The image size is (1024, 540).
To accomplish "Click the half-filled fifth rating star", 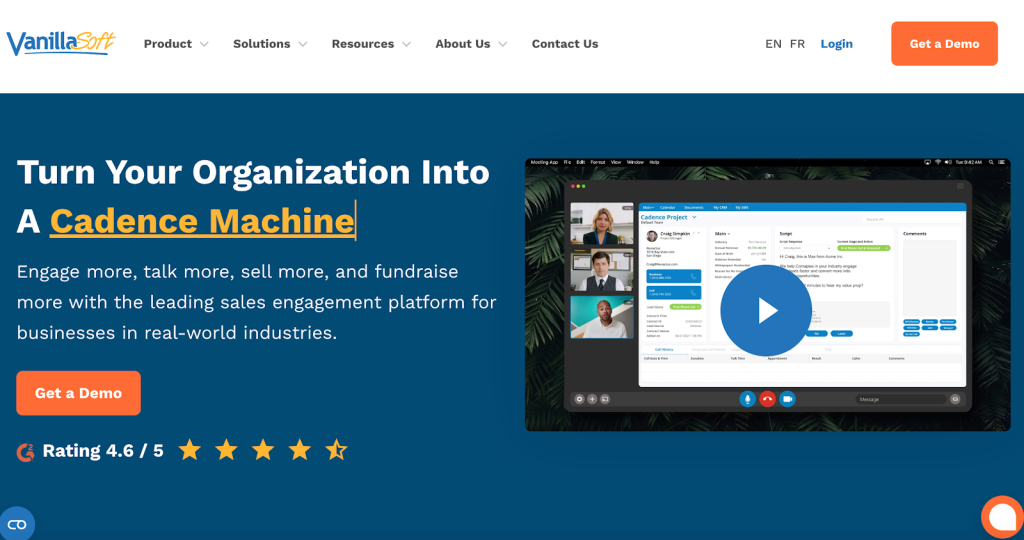I will tap(337, 450).
